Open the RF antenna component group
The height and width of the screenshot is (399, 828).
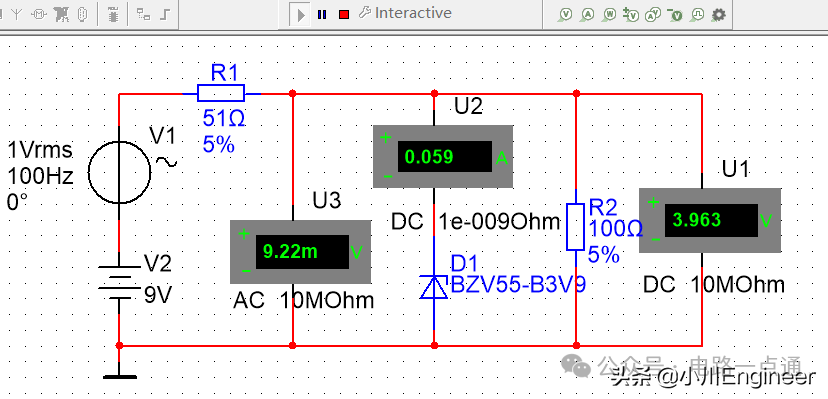[17, 14]
